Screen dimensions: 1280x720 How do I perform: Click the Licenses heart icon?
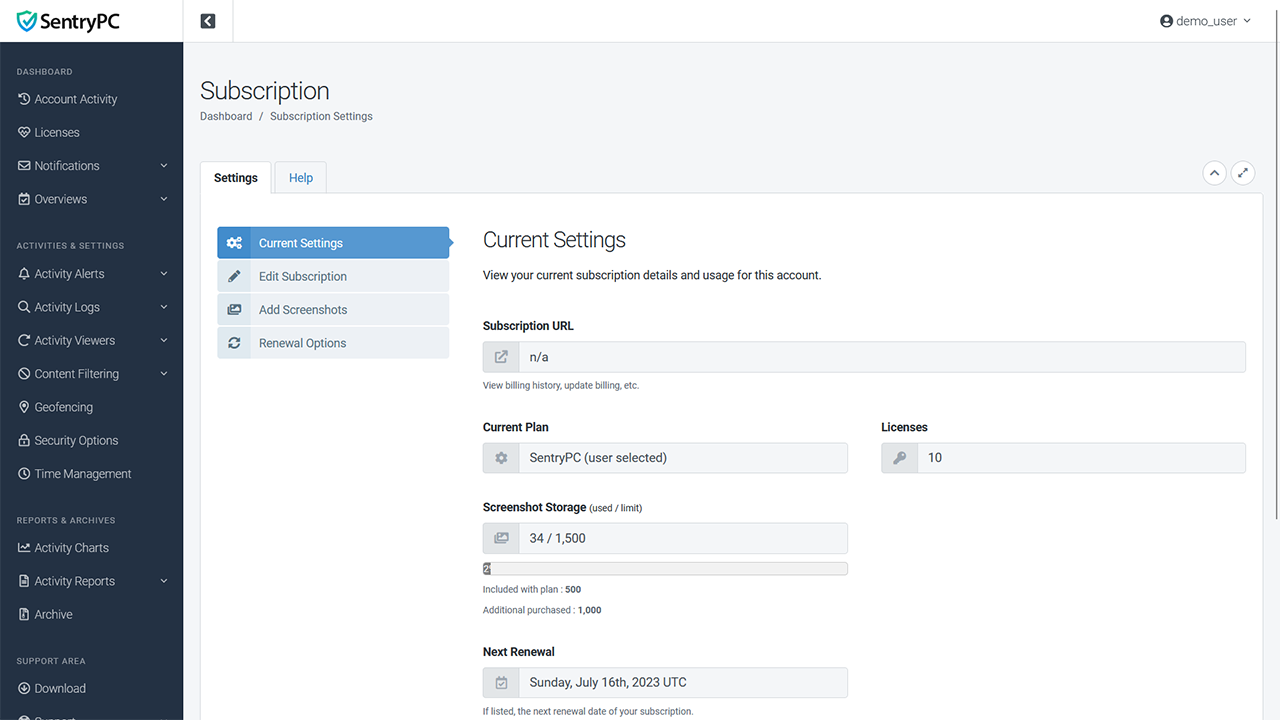click(24, 132)
